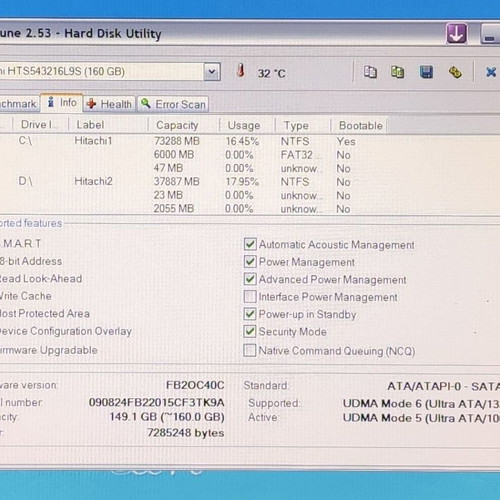Open the HTS543216L9S drive combo box

pos(110,71)
